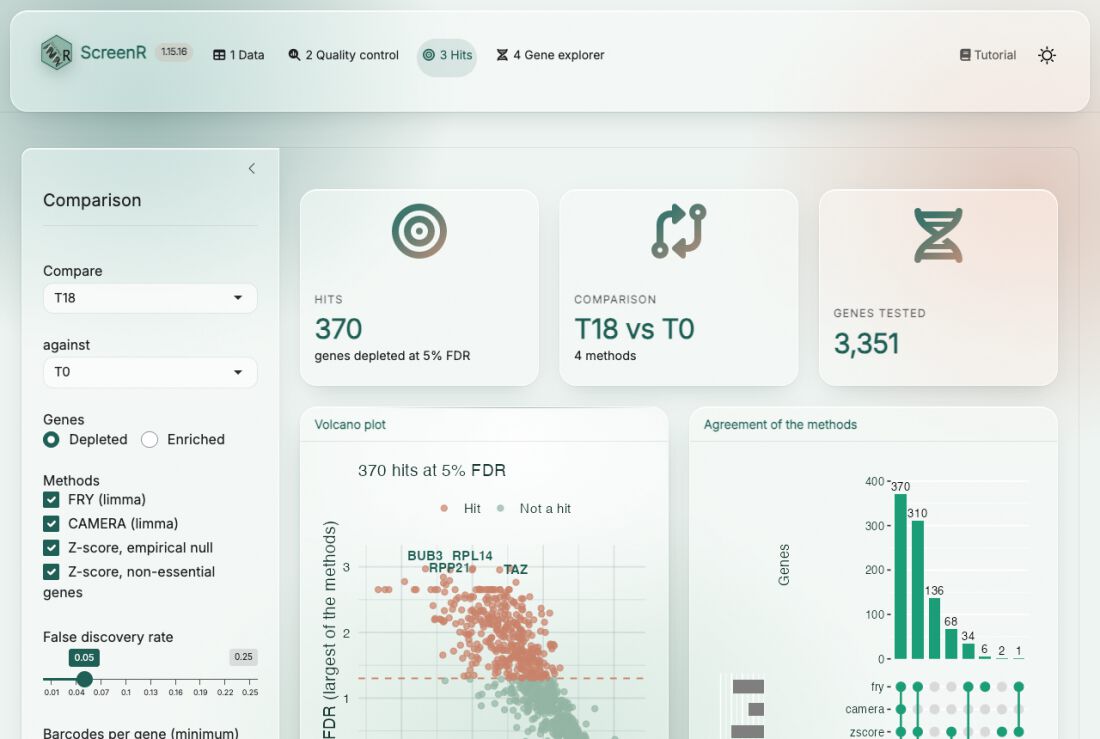The height and width of the screenshot is (739, 1100).
Task: Click the TAZ gene label in the volcano plot
Action: coord(516,569)
